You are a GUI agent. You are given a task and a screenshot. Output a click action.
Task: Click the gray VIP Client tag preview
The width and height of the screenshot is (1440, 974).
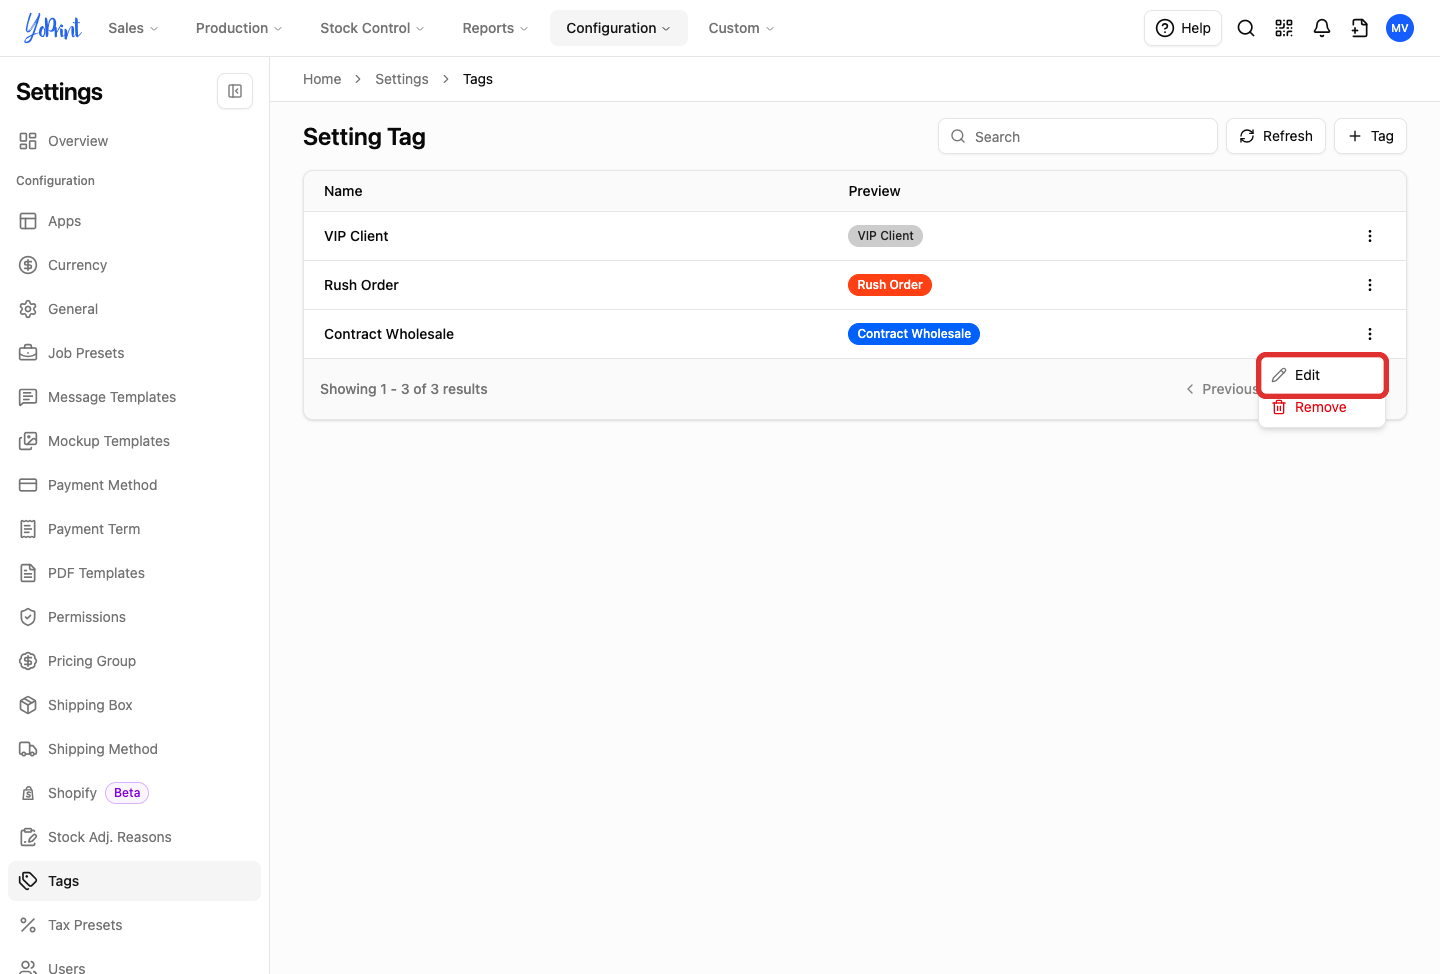click(x=885, y=236)
